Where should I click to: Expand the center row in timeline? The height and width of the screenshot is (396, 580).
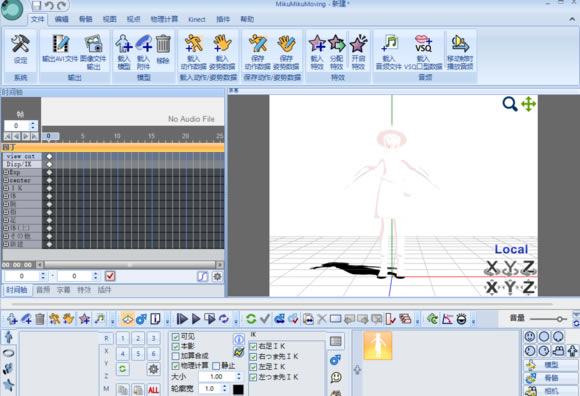click(x=6, y=180)
